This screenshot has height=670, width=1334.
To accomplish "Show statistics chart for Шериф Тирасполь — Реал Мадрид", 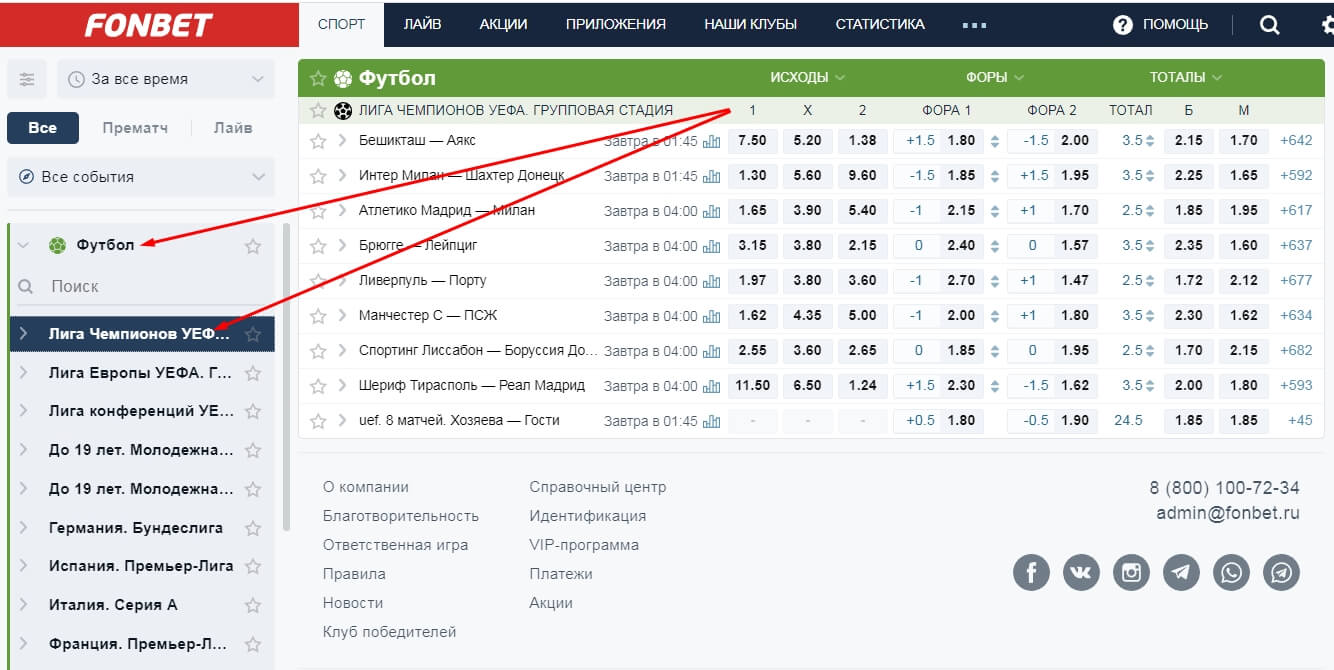I will (x=711, y=386).
